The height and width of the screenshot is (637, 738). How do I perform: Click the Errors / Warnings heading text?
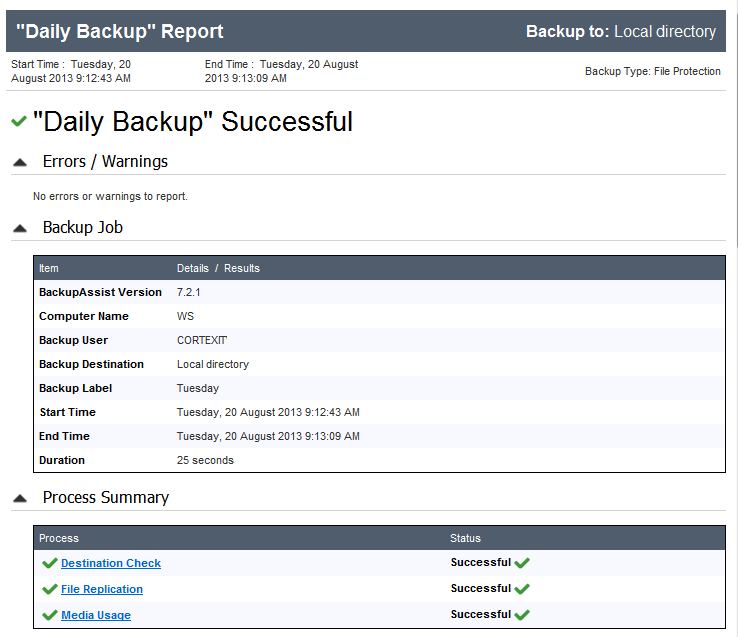105,161
